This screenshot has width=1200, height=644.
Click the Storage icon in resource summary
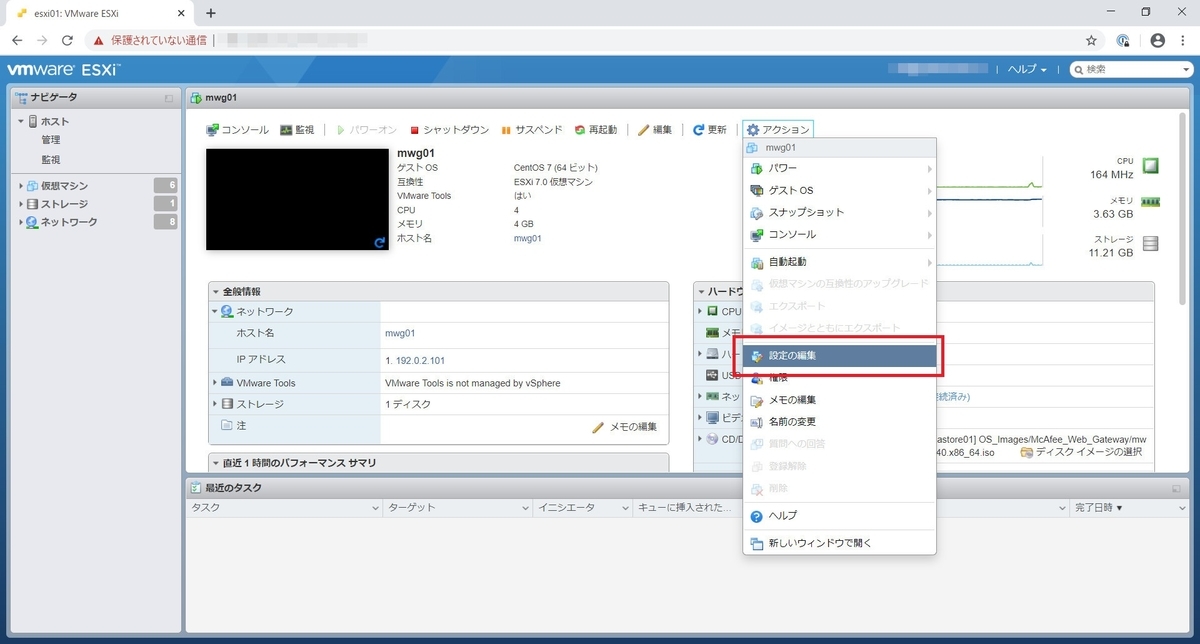pyautogui.click(x=1150, y=243)
